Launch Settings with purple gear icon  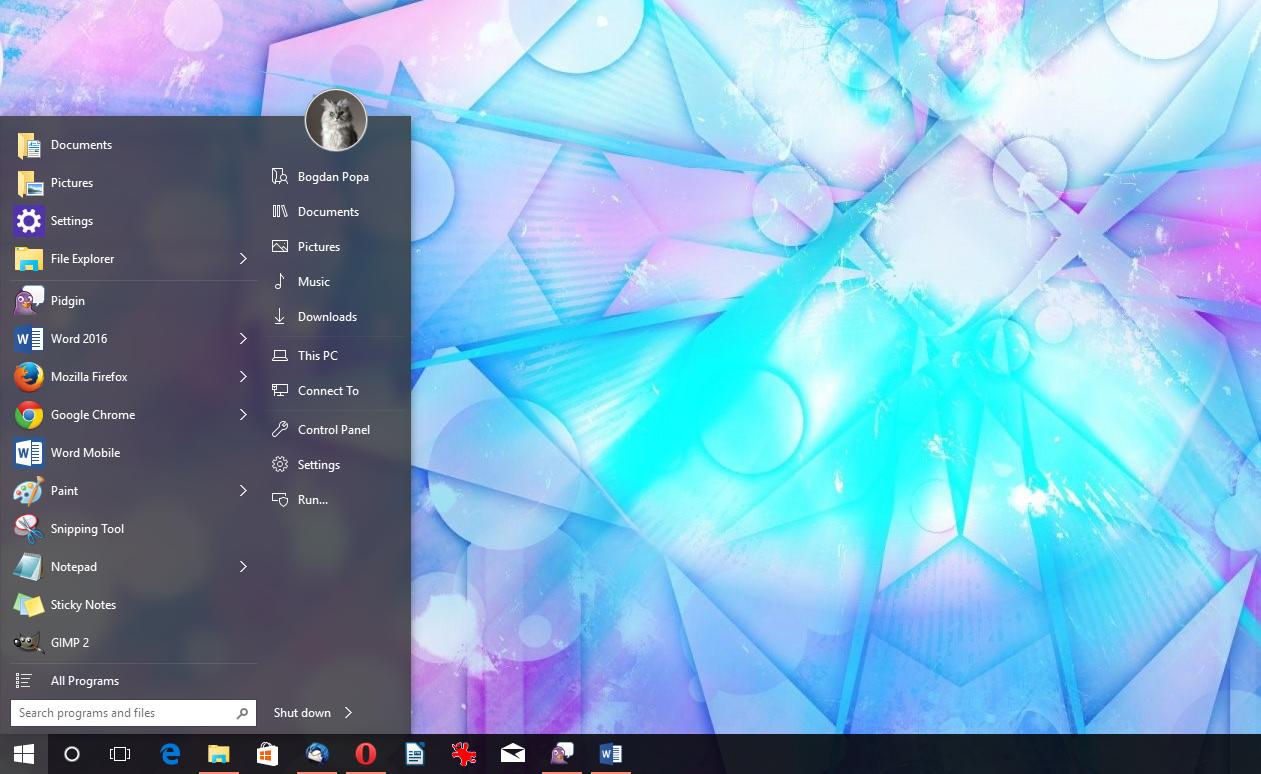pyautogui.click(x=133, y=221)
